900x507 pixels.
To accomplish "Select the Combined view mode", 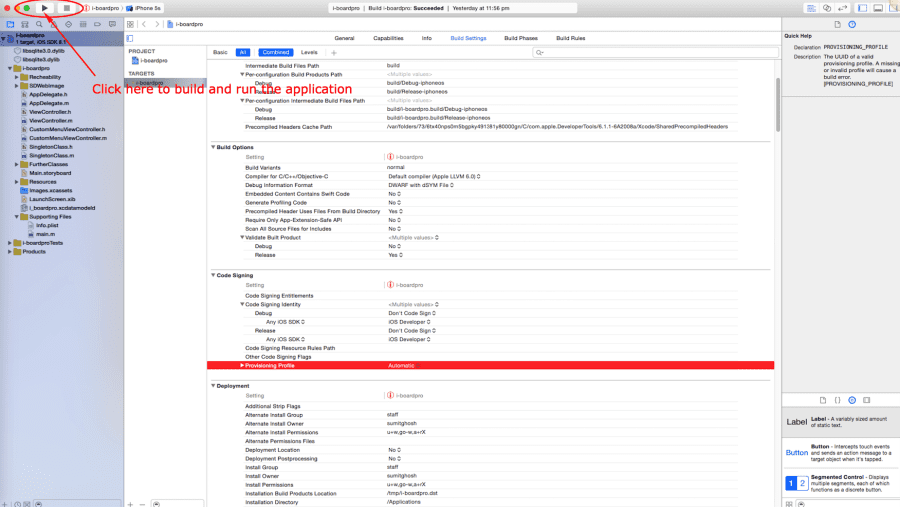I will [x=276, y=52].
